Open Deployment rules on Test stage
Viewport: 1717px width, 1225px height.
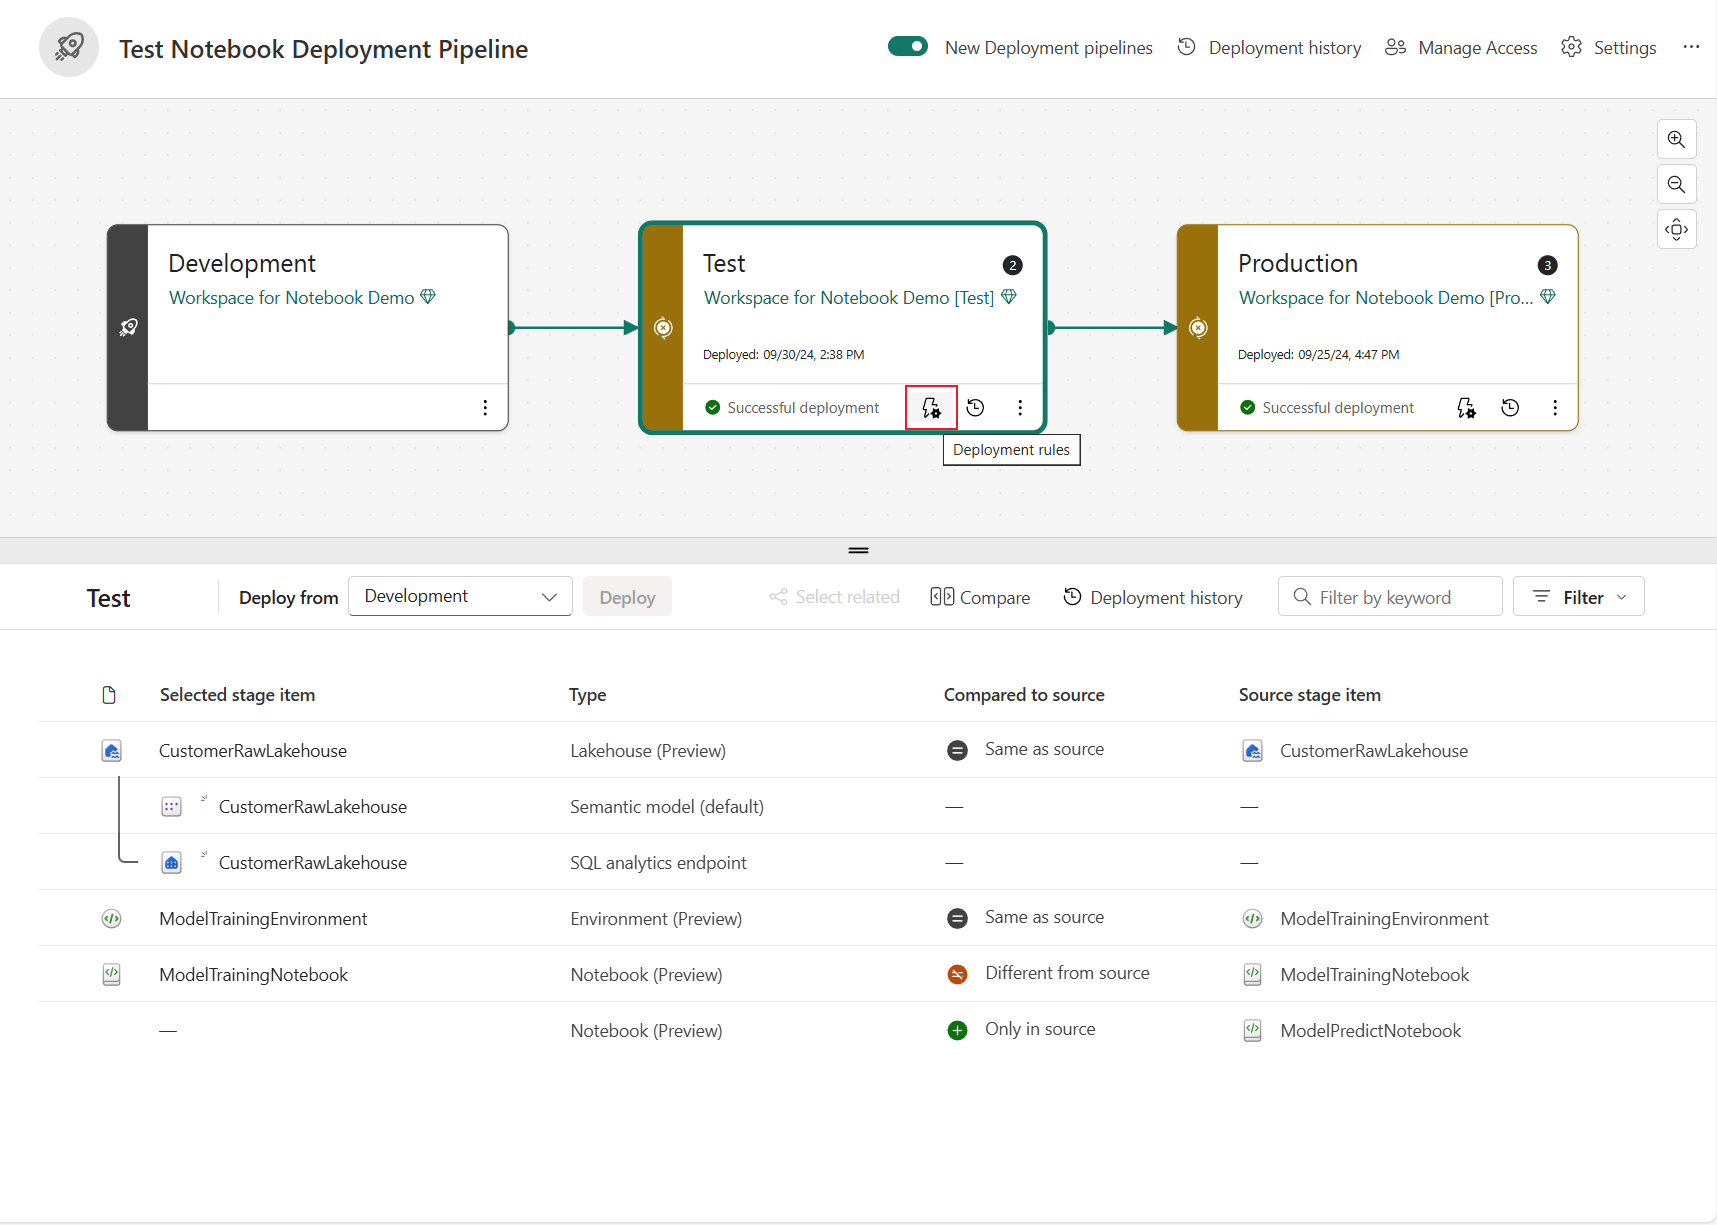point(931,408)
